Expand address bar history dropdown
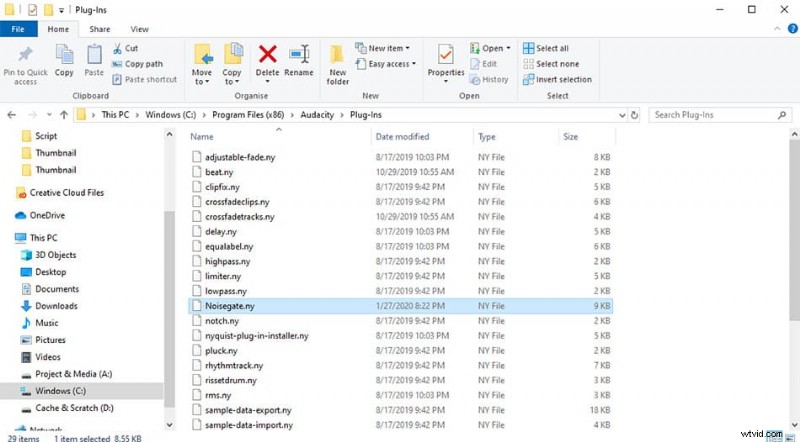The image size is (800, 442). 622,115
